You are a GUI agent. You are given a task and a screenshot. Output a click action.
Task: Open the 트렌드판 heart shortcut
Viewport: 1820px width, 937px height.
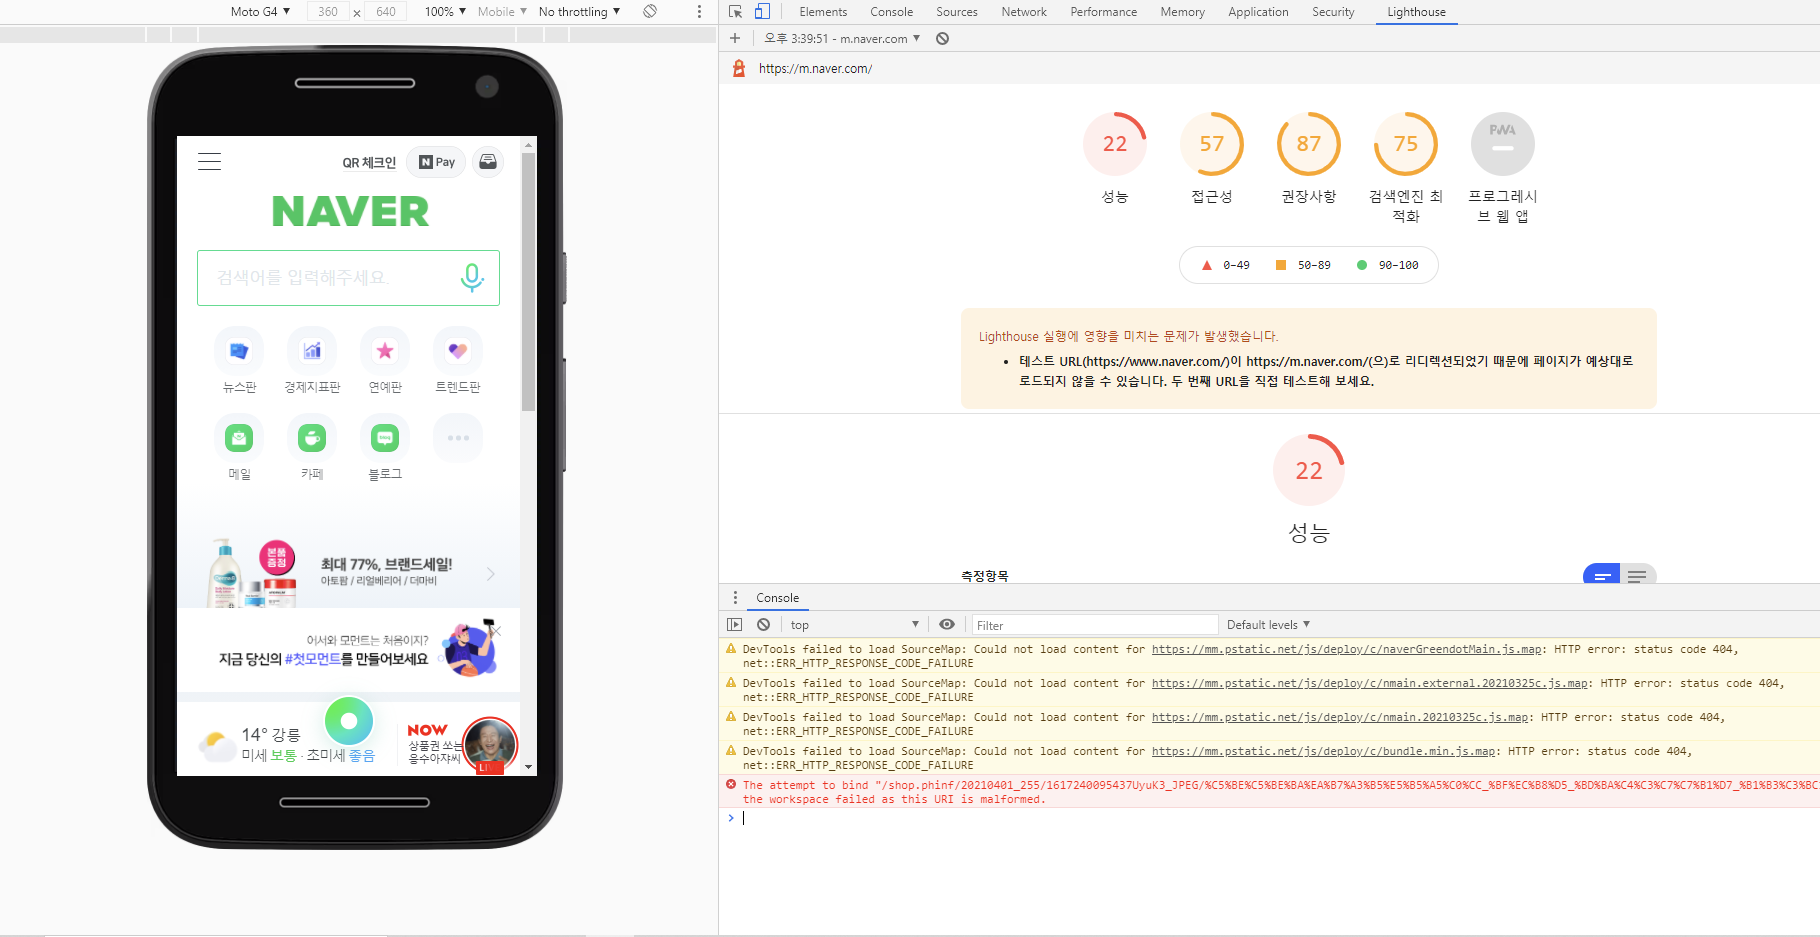(x=458, y=351)
